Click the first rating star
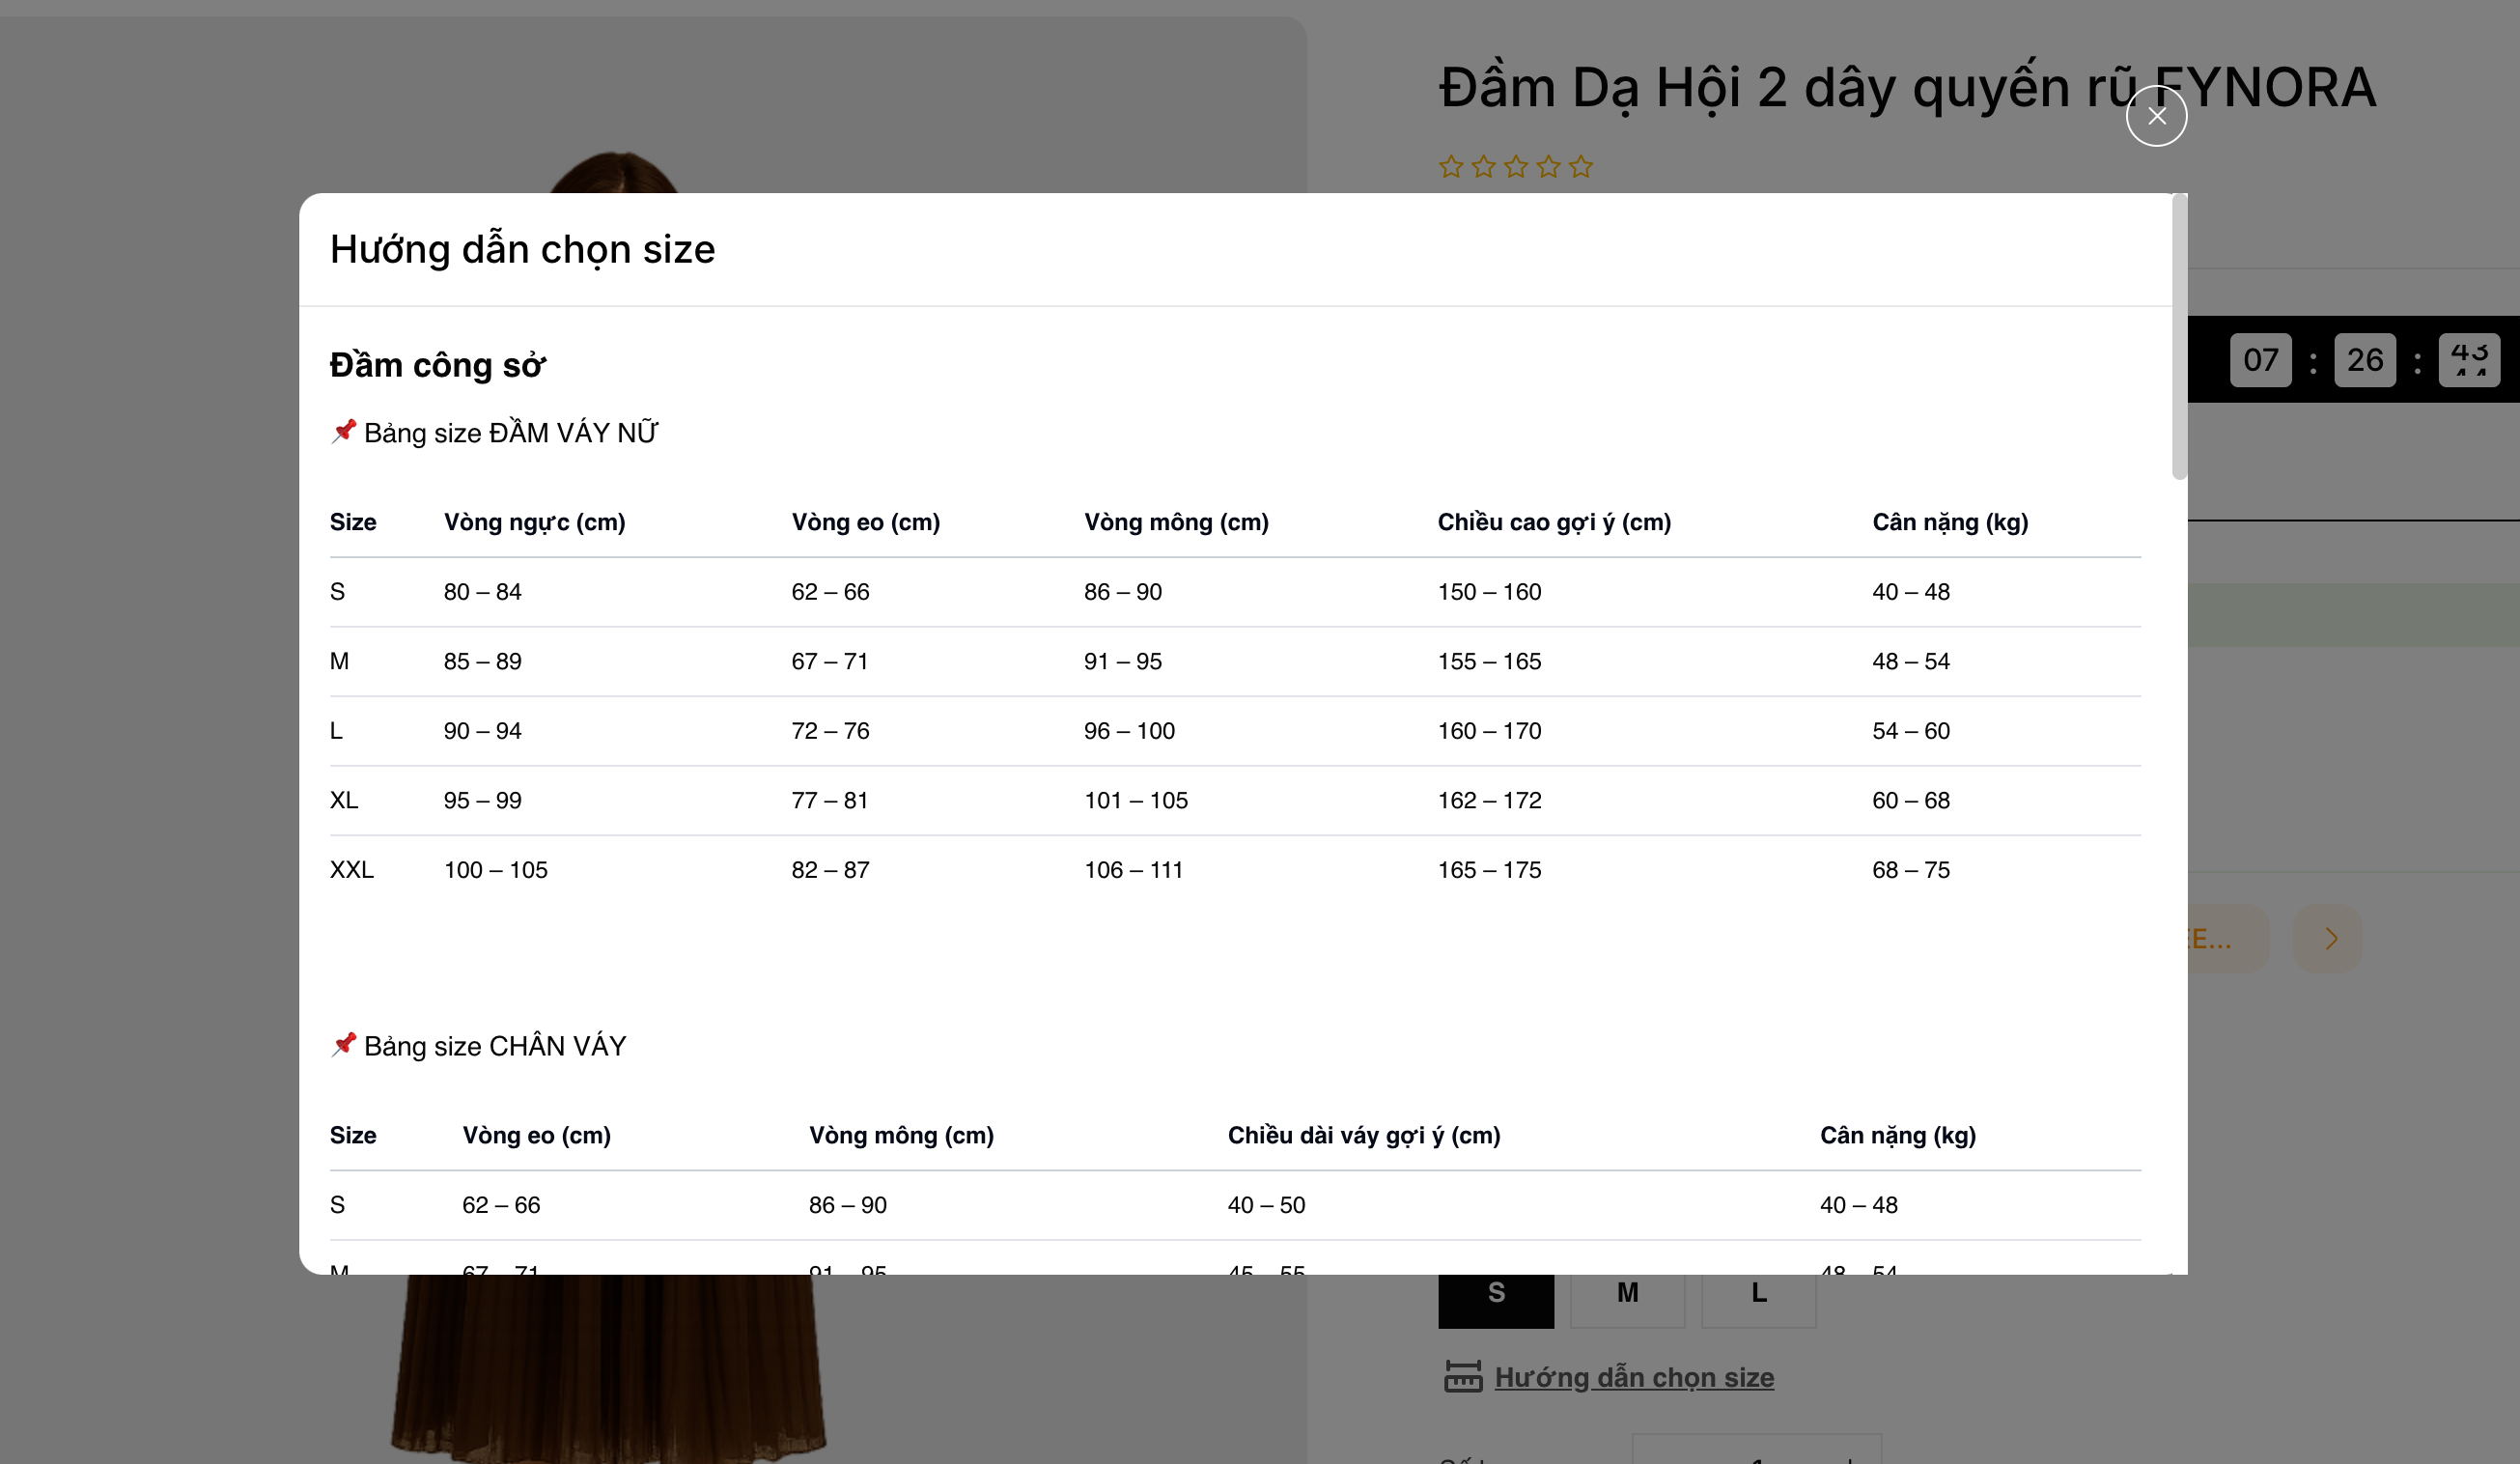Viewport: 2520px width, 1464px height. (1451, 167)
